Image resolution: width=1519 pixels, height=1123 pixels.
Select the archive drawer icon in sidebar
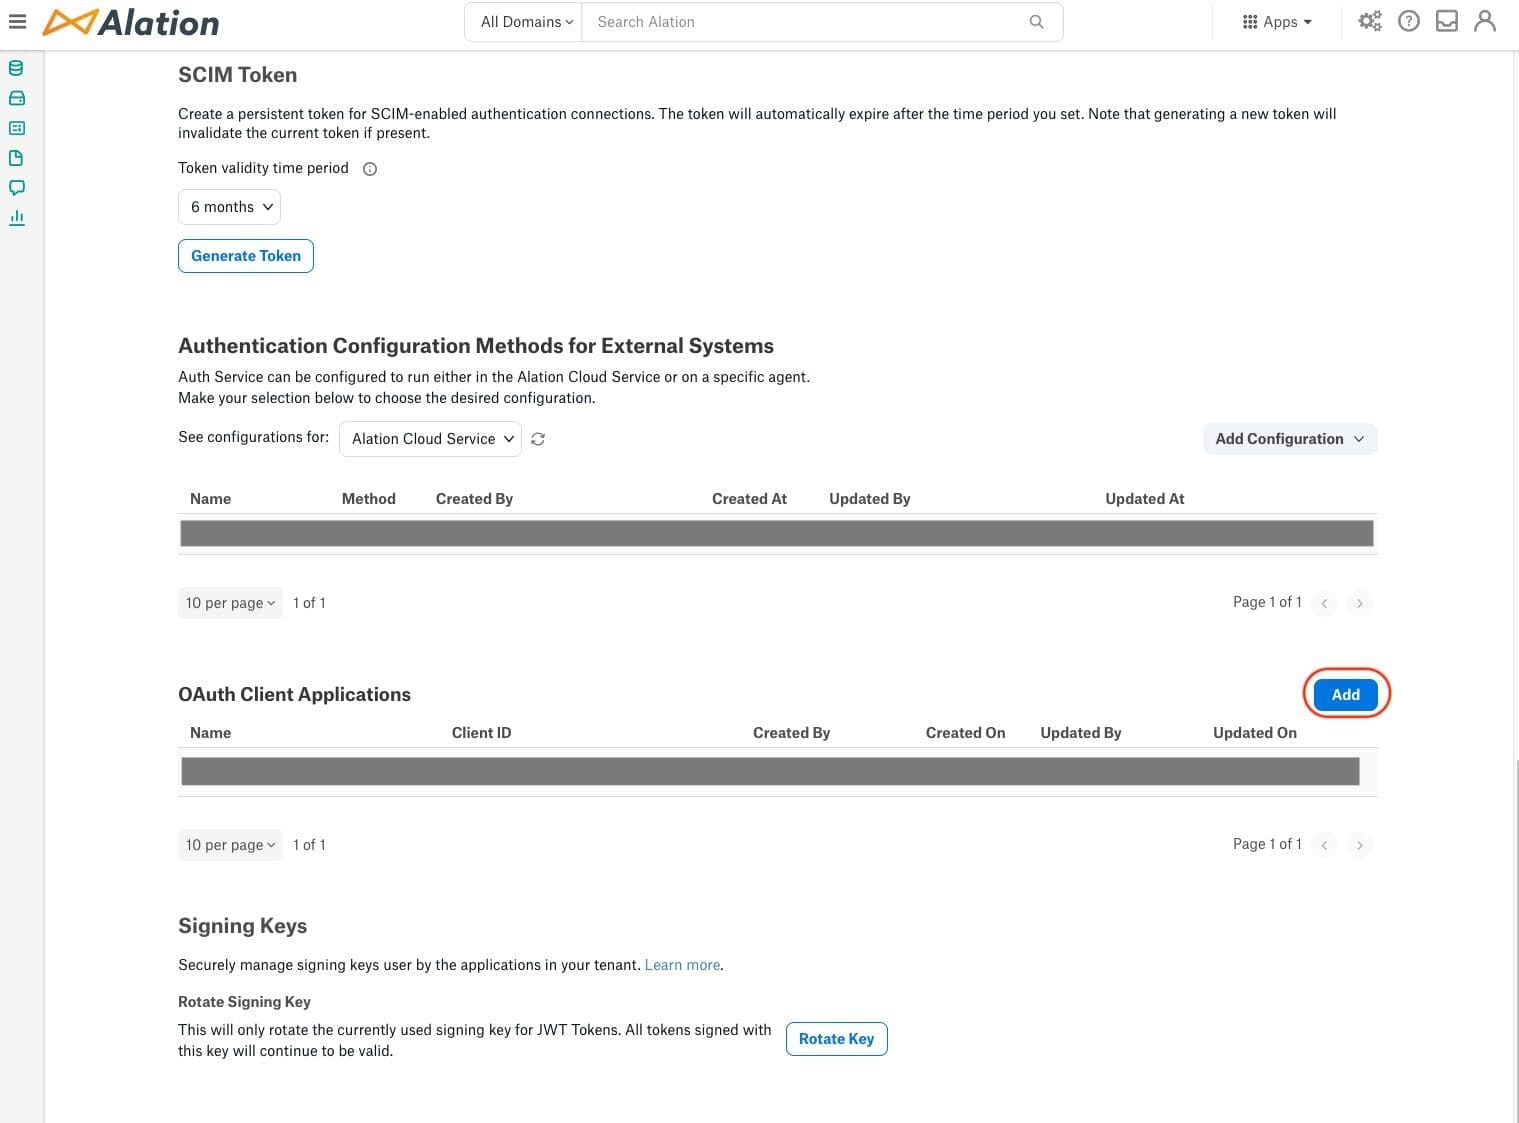tap(16, 98)
